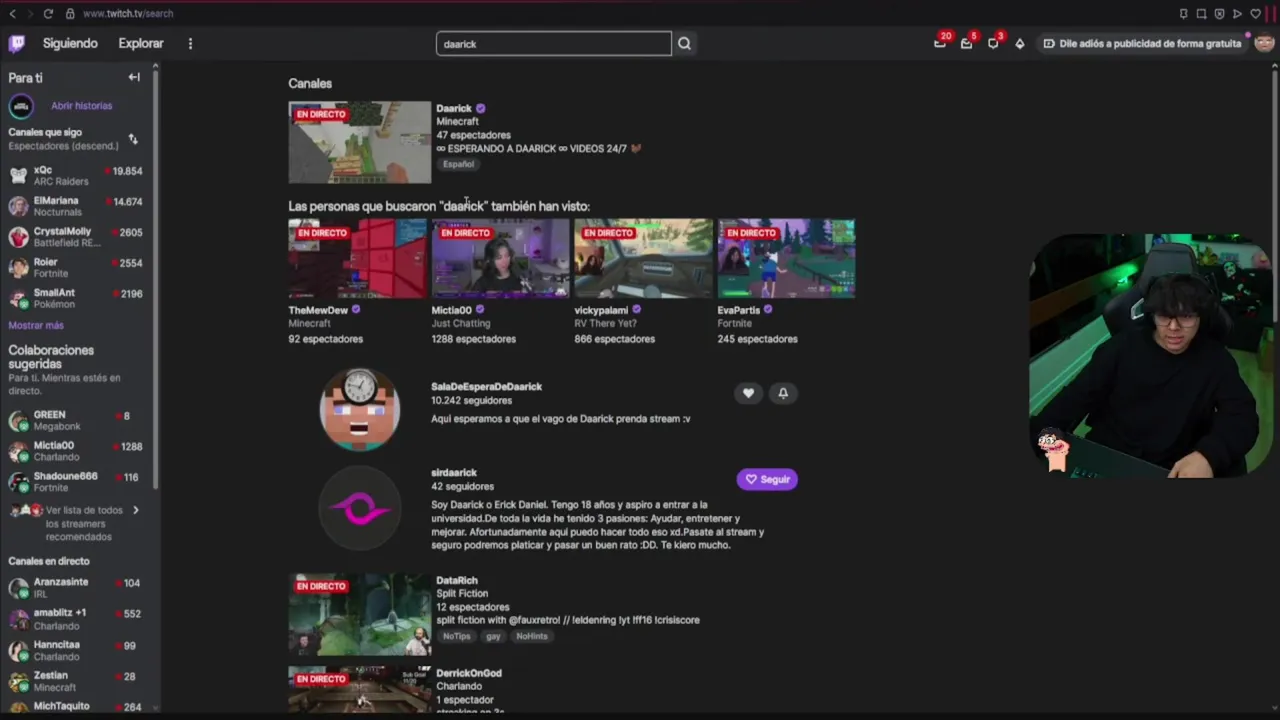Open Prime loot tray with 20 badge
This screenshot has height=720, width=1280.
(940, 43)
